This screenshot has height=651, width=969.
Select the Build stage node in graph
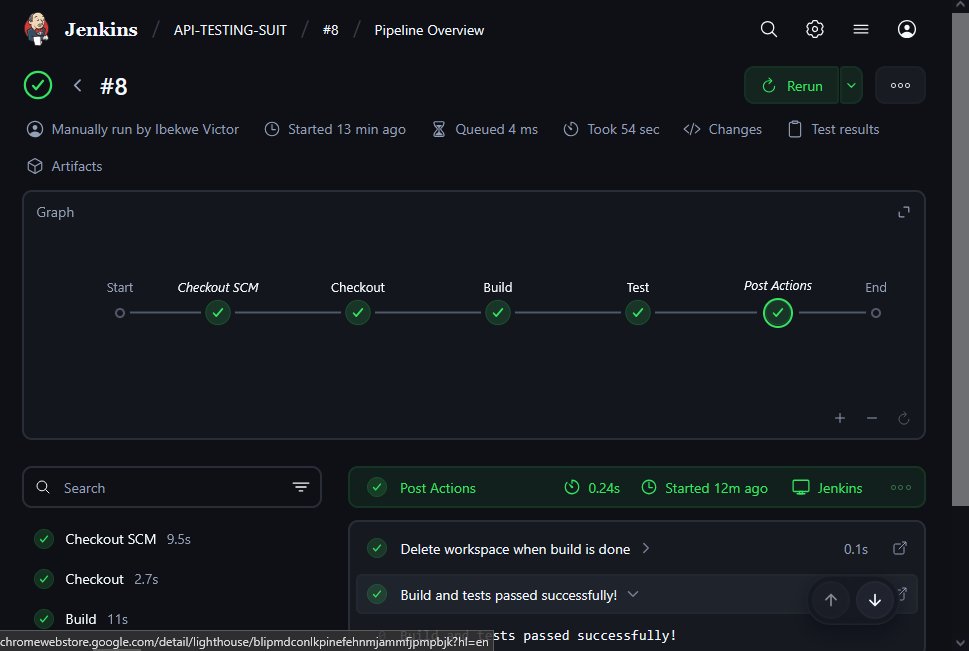click(497, 313)
